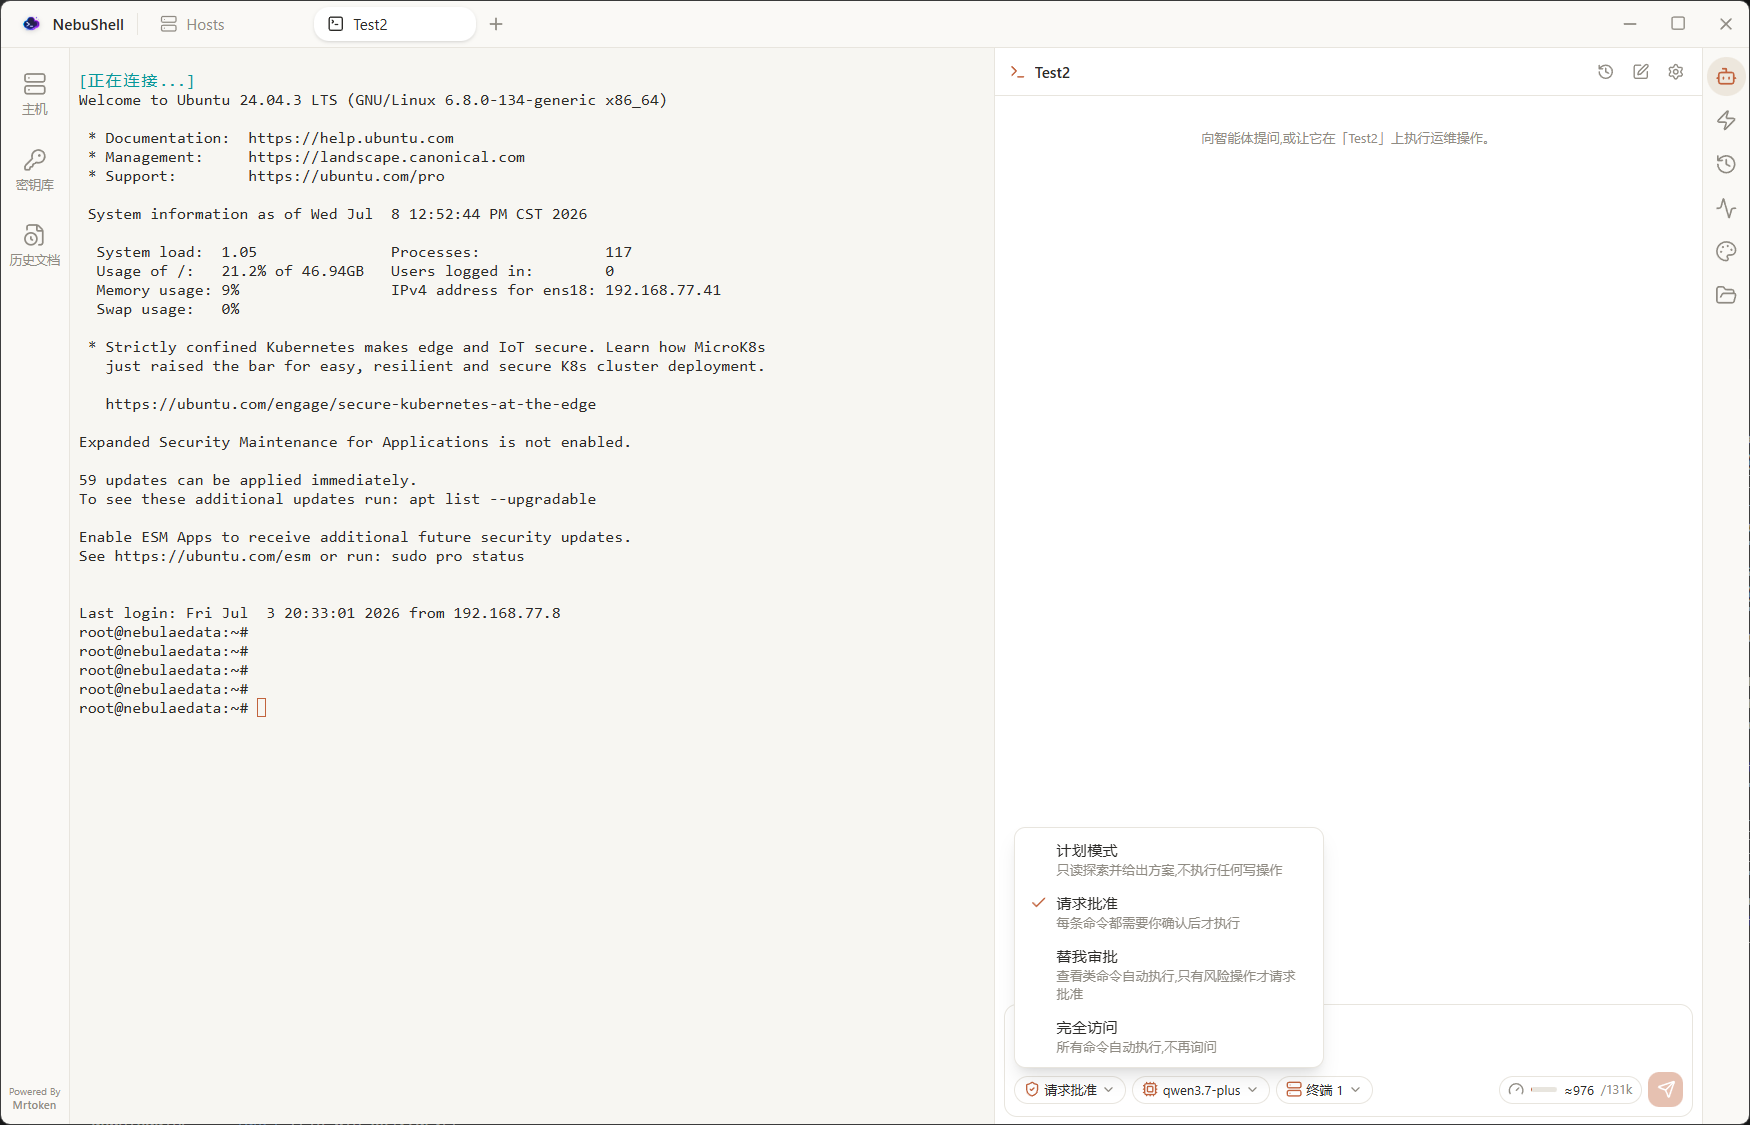Add a new tab with plus button
This screenshot has height=1125, width=1750.
496,24
